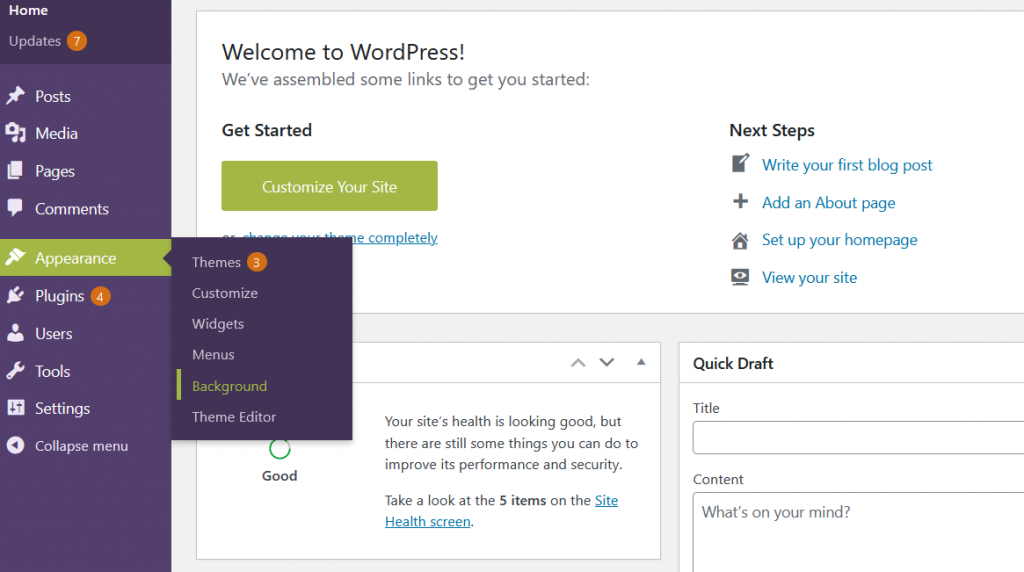This screenshot has height=572, width=1024.
Task: Click the Settings sliders icon
Action: point(16,407)
